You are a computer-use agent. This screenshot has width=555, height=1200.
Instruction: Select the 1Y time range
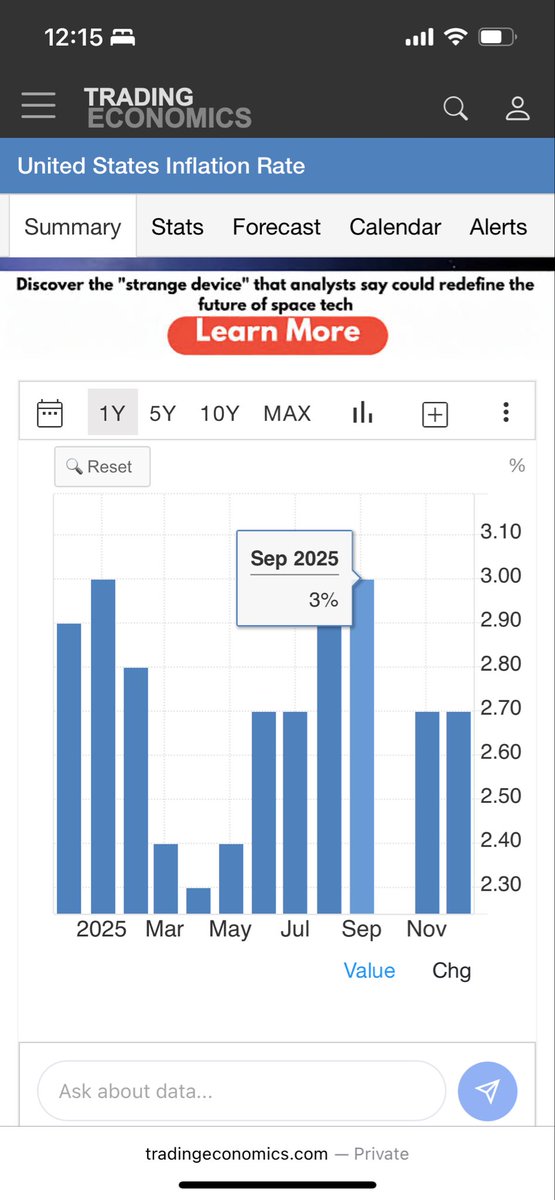[112, 413]
